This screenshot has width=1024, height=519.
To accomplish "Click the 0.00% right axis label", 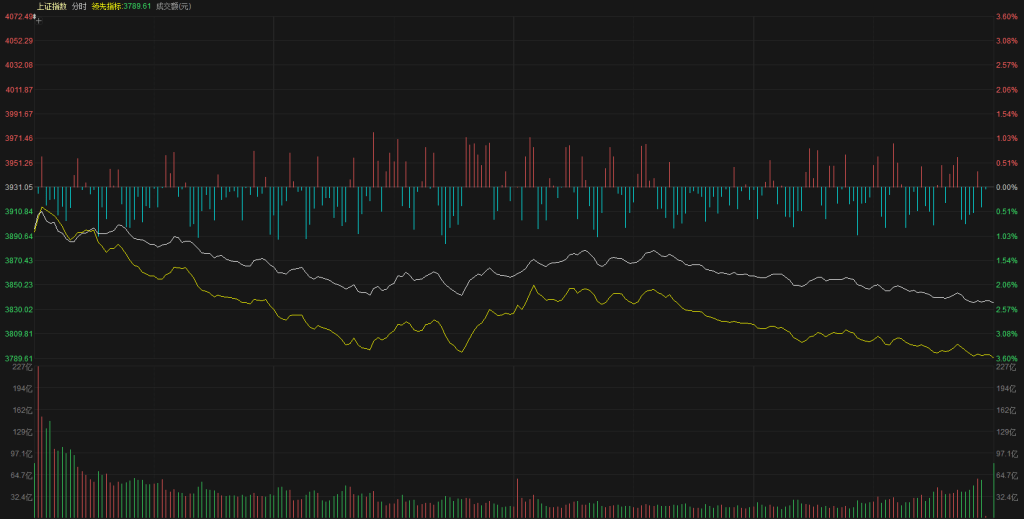I will click(x=1006, y=187).
